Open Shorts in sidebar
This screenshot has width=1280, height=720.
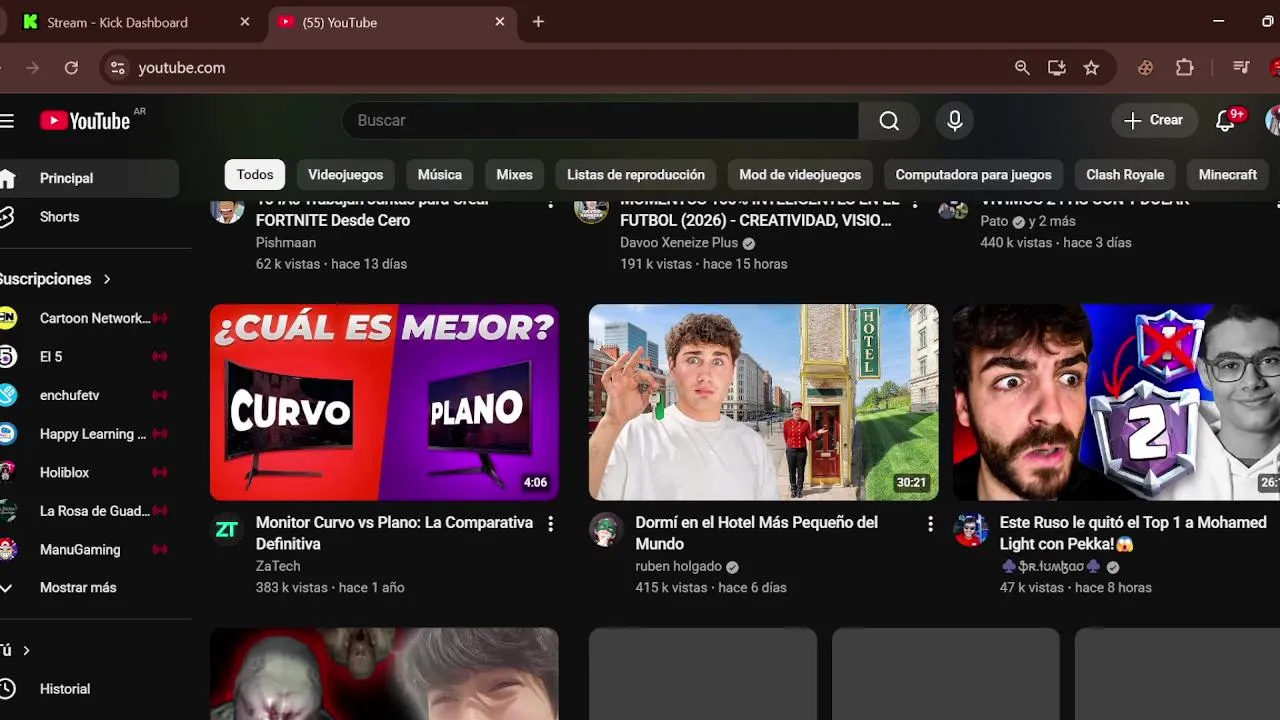[88, 217]
